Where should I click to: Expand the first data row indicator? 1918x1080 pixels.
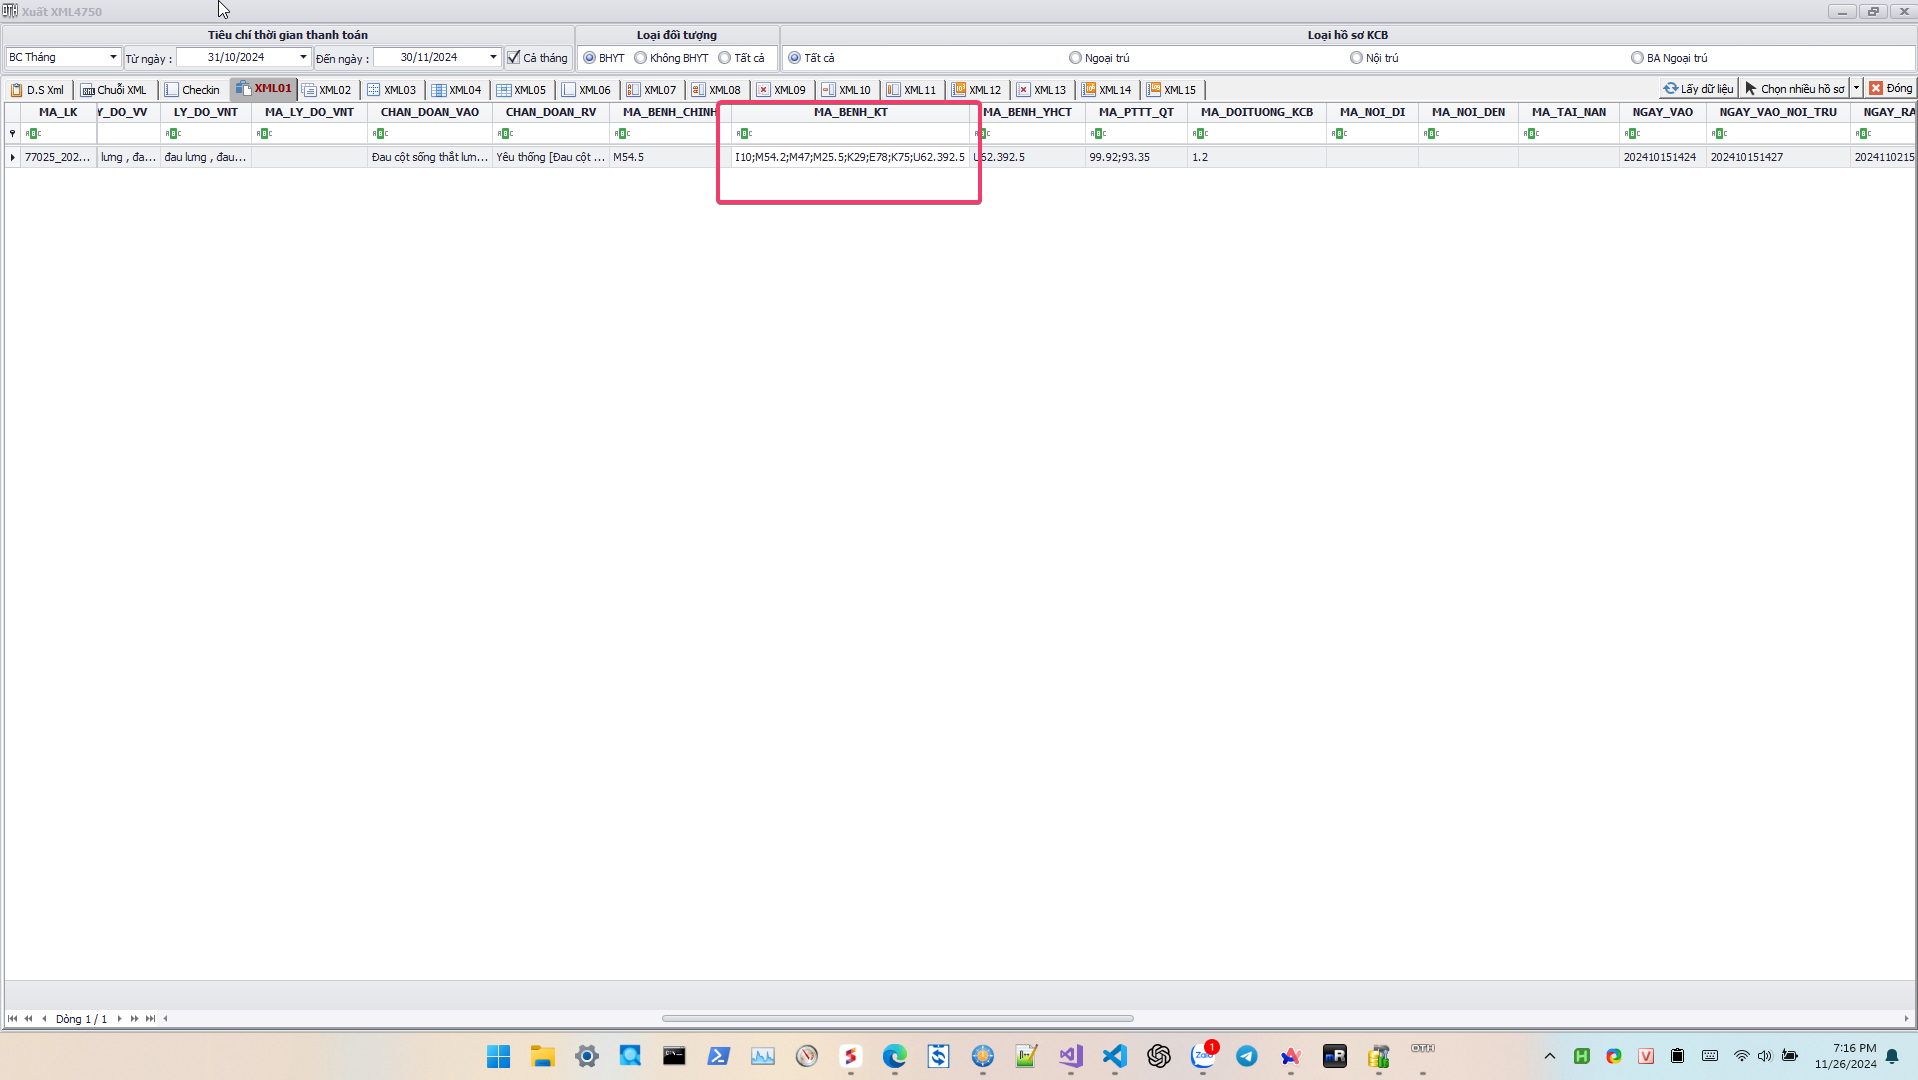coord(12,157)
